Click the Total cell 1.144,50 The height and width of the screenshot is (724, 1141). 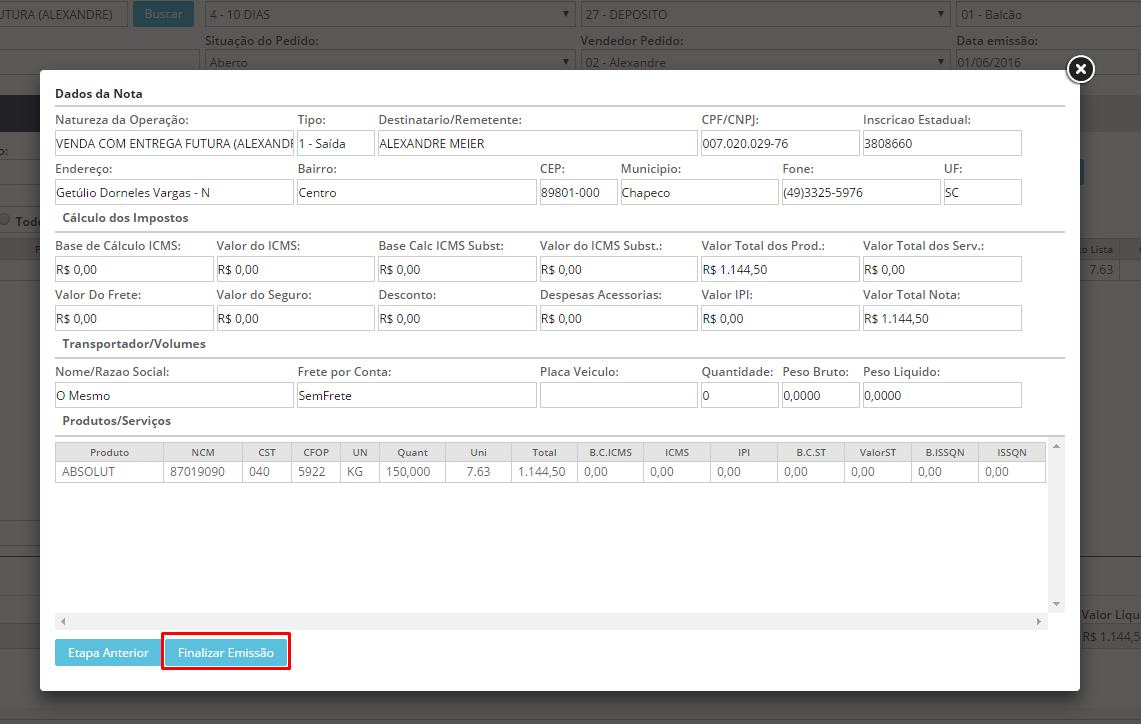pyautogui.click(x=544, y=472)
